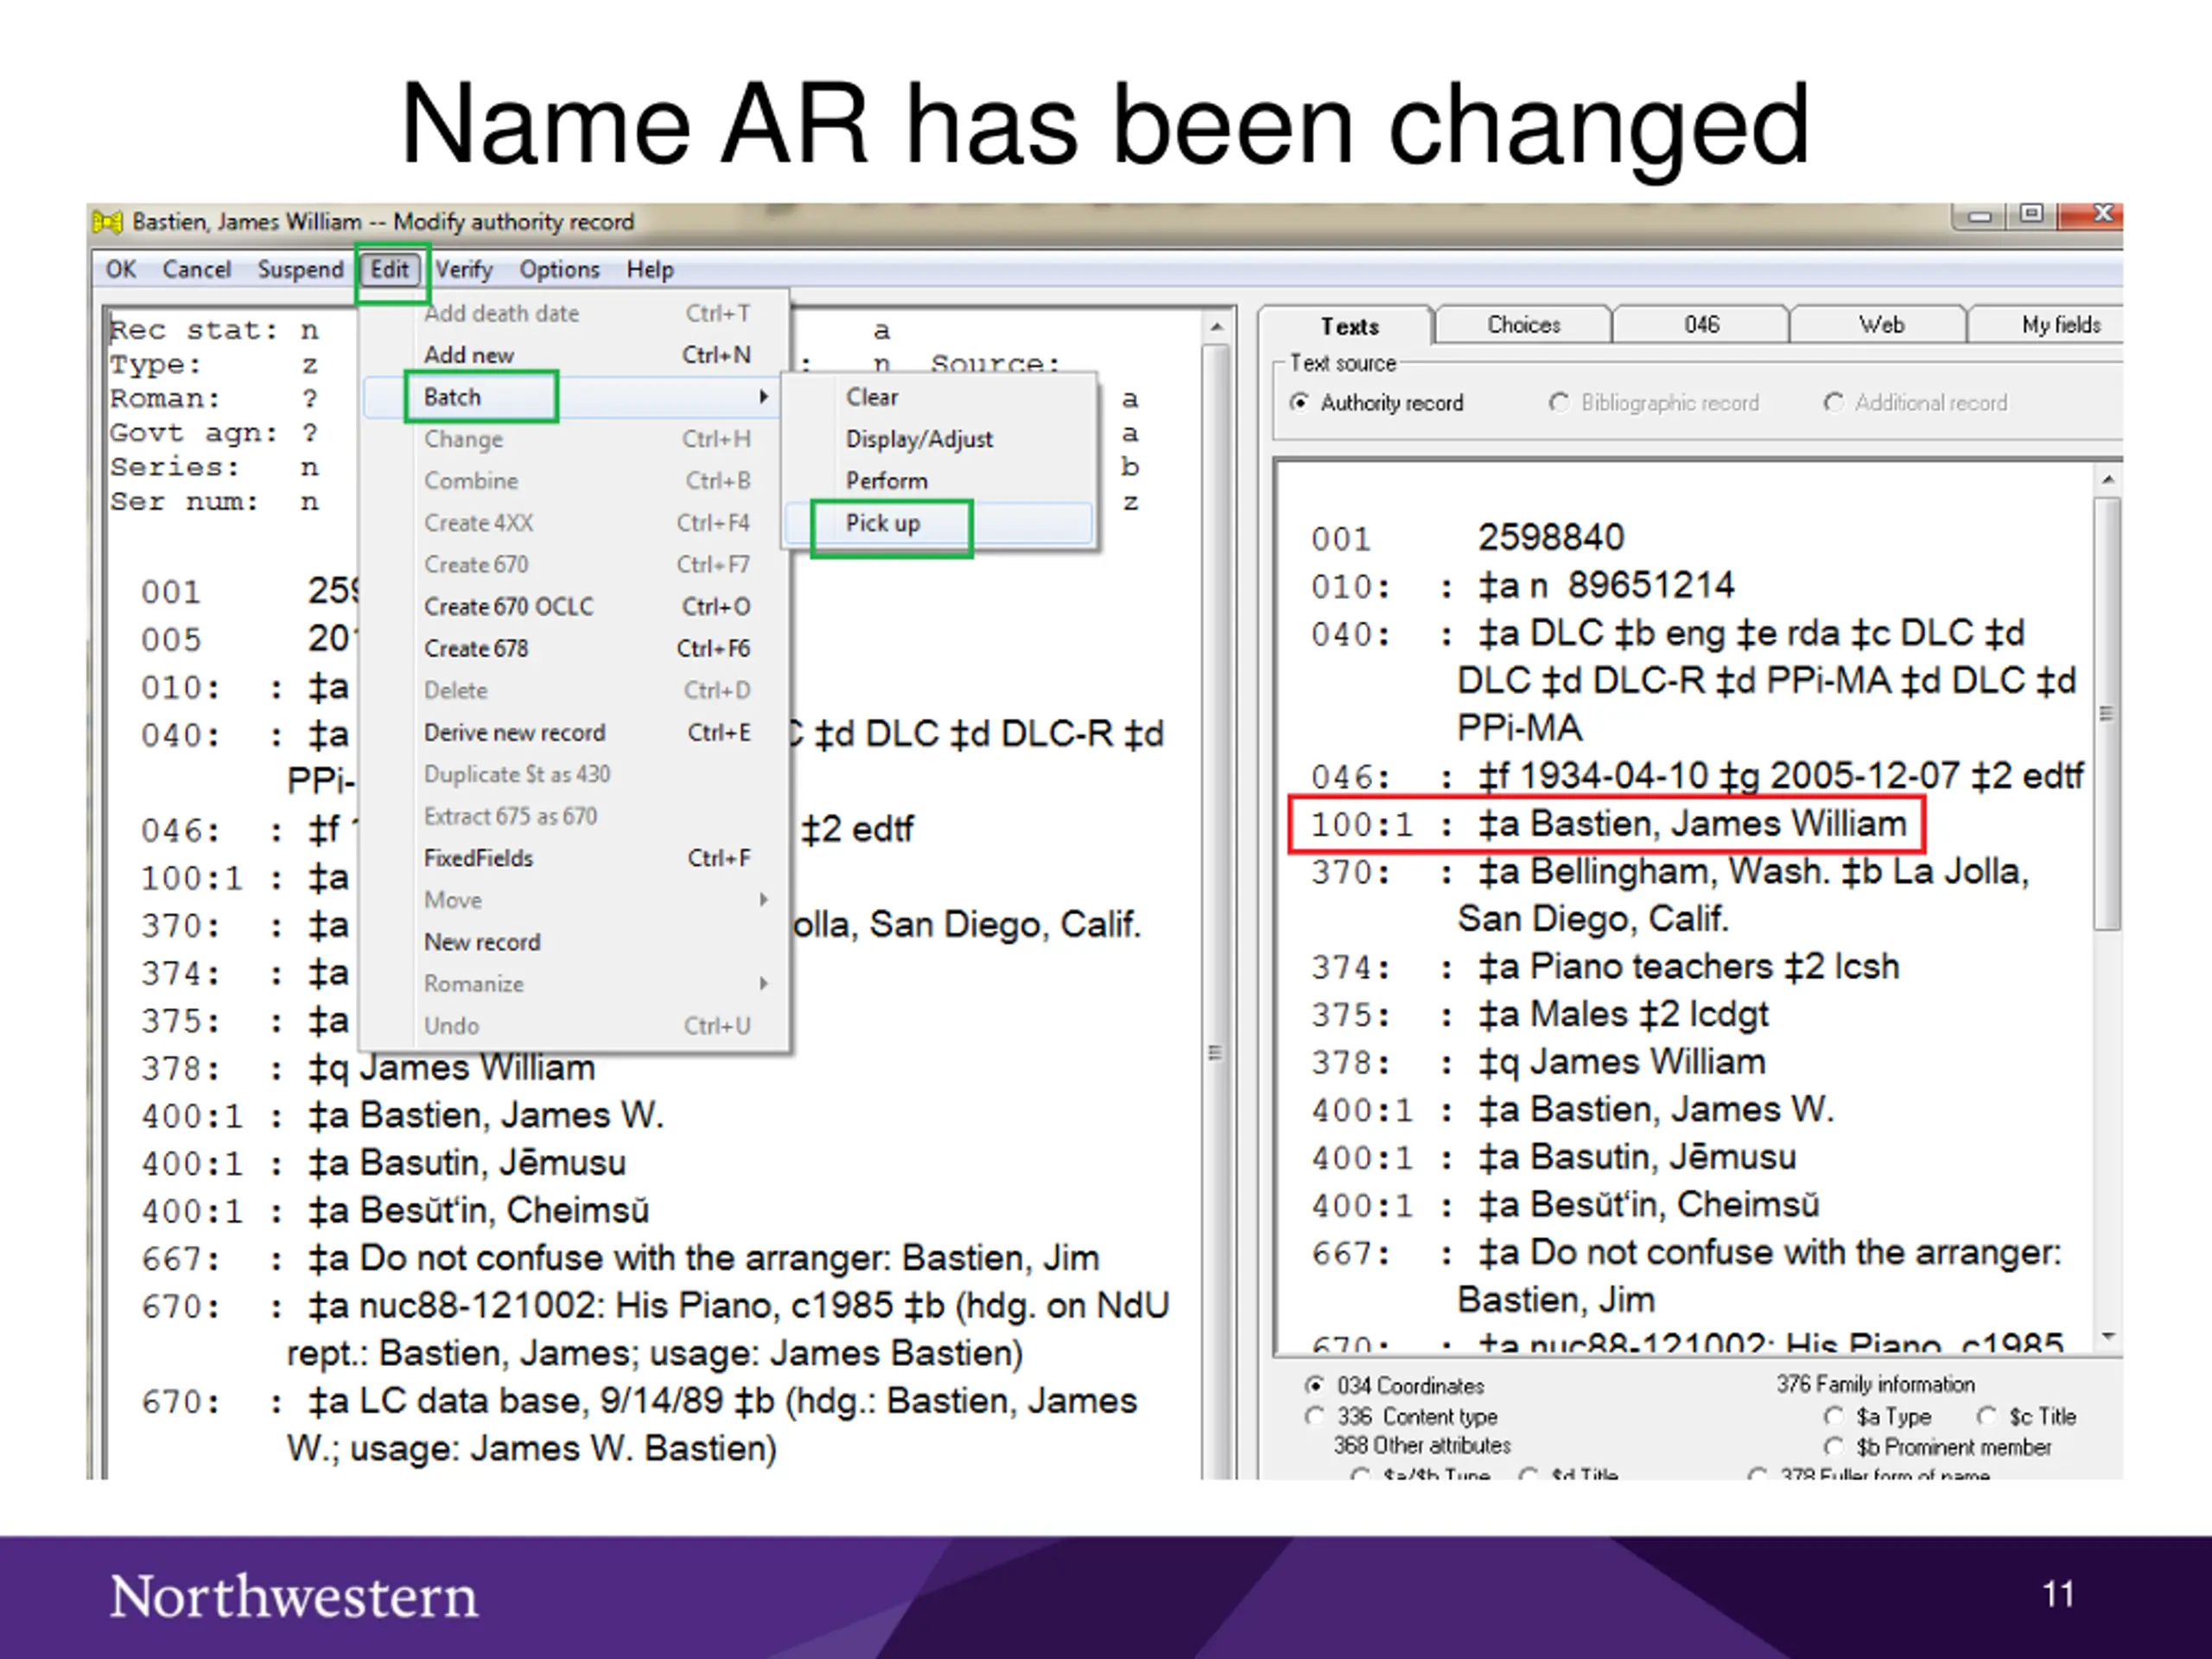Screen dimensions: 2212x1659
Task: Click 046 birth date field in right pane
Action: click(1698, 777)
